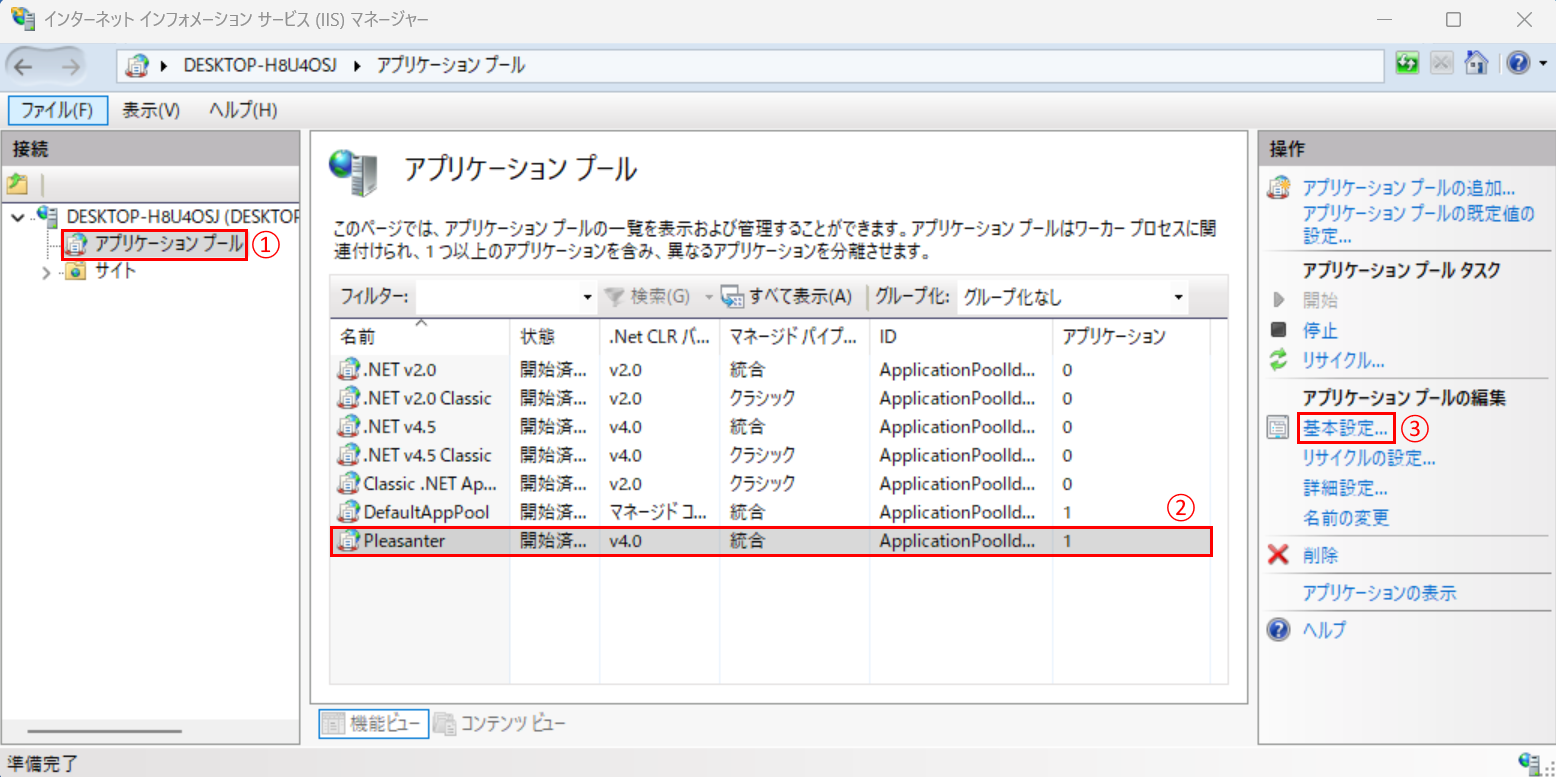Click the Pleasanter pool row icon
1556x777 pixels.
click(x=348, y=541)
